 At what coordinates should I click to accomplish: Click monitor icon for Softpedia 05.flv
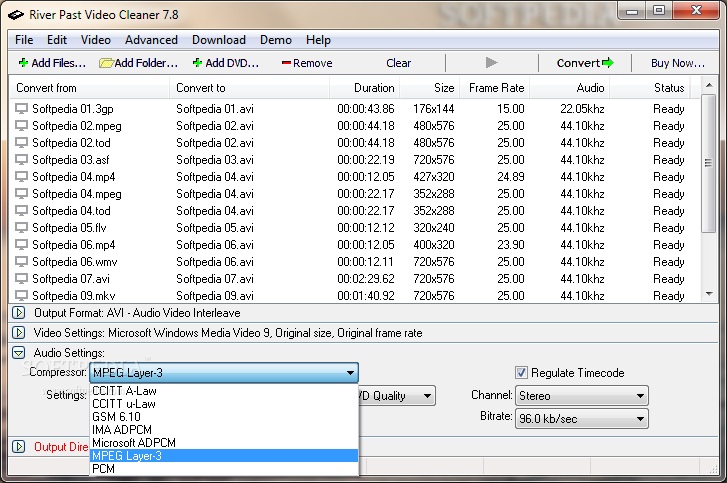[21, 228]
